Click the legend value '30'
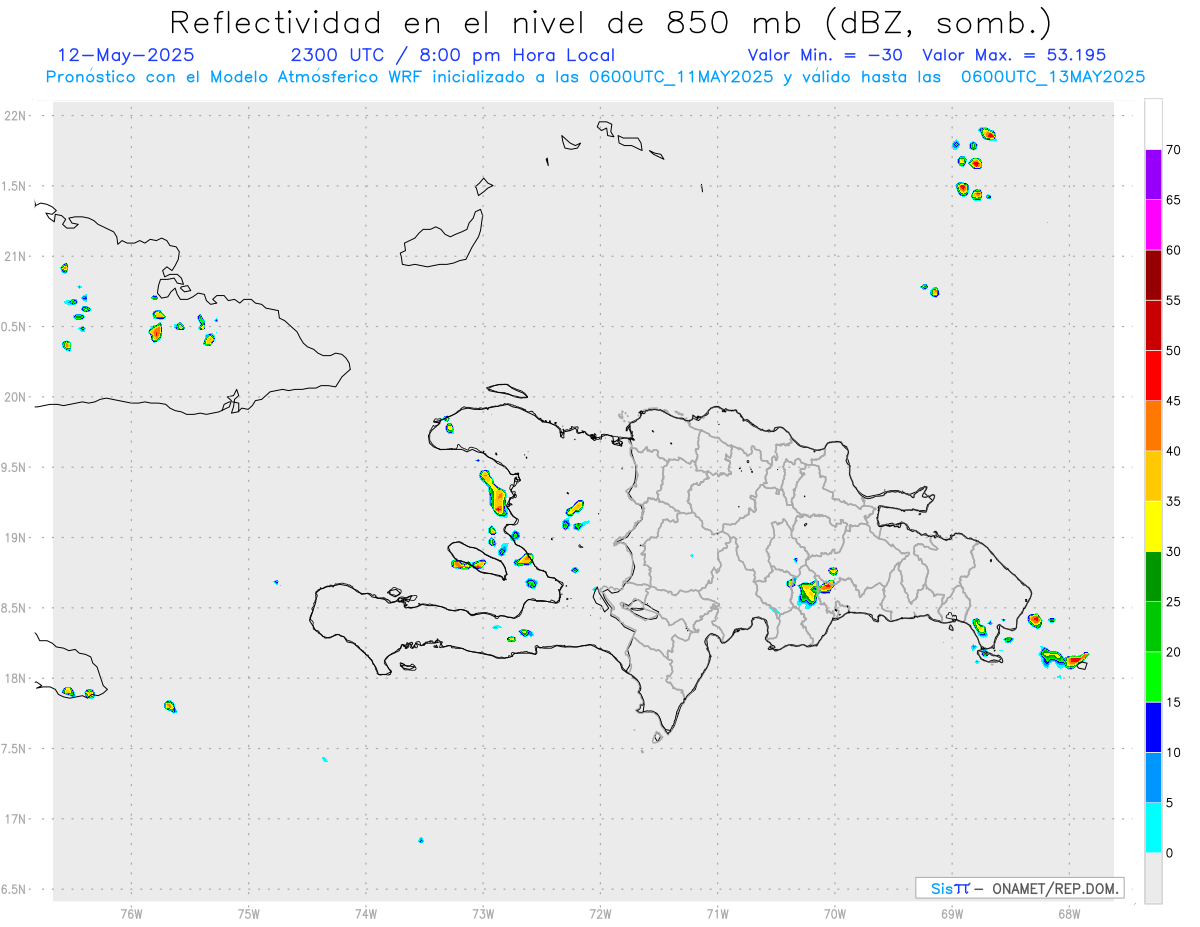 pyautogui.click(x=1175, y=552)
